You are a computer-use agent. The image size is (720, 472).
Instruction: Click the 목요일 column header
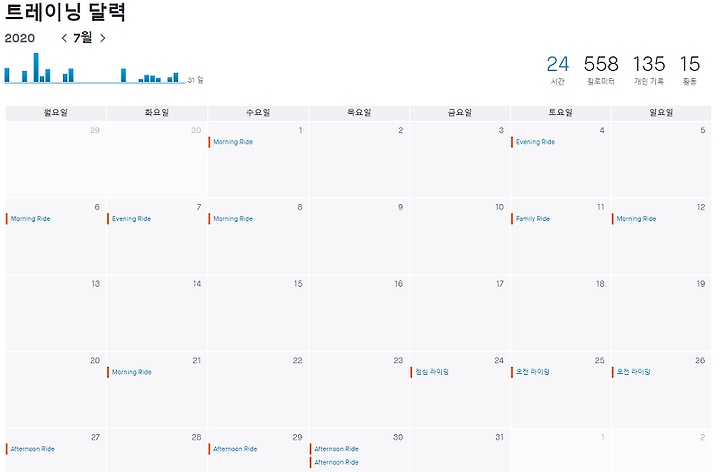click(x=359, y=112)
